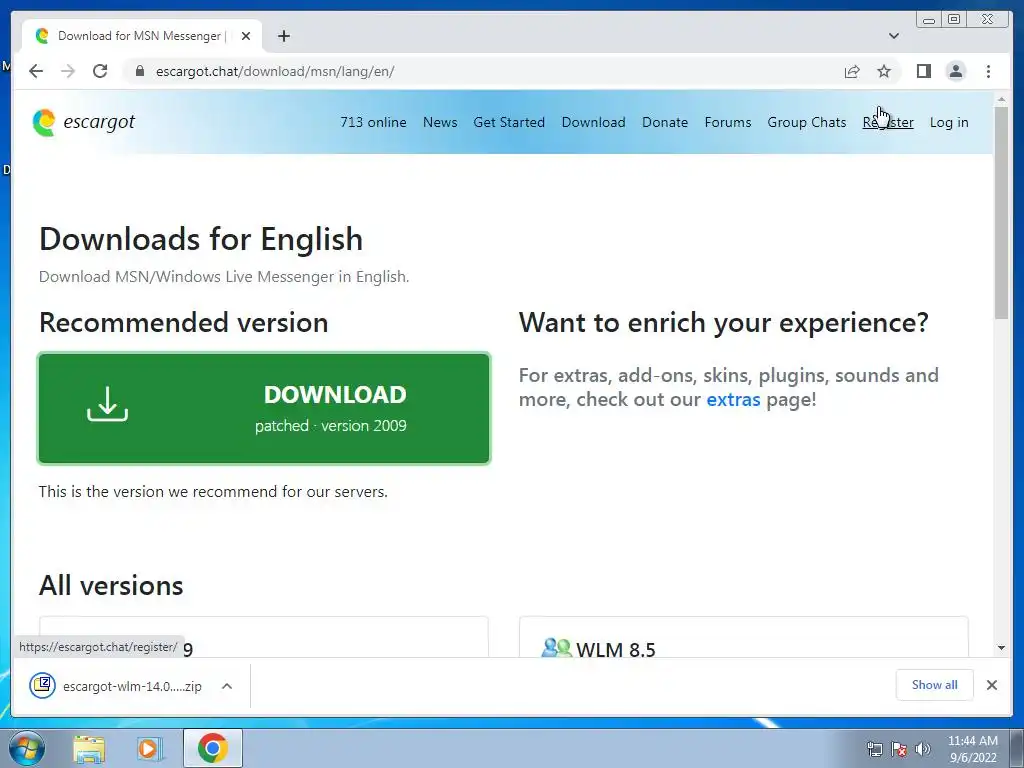This screenshot has width=1024, height=768.
Task: Go back using the browser back arrow
Action: (x=36, y=71)
